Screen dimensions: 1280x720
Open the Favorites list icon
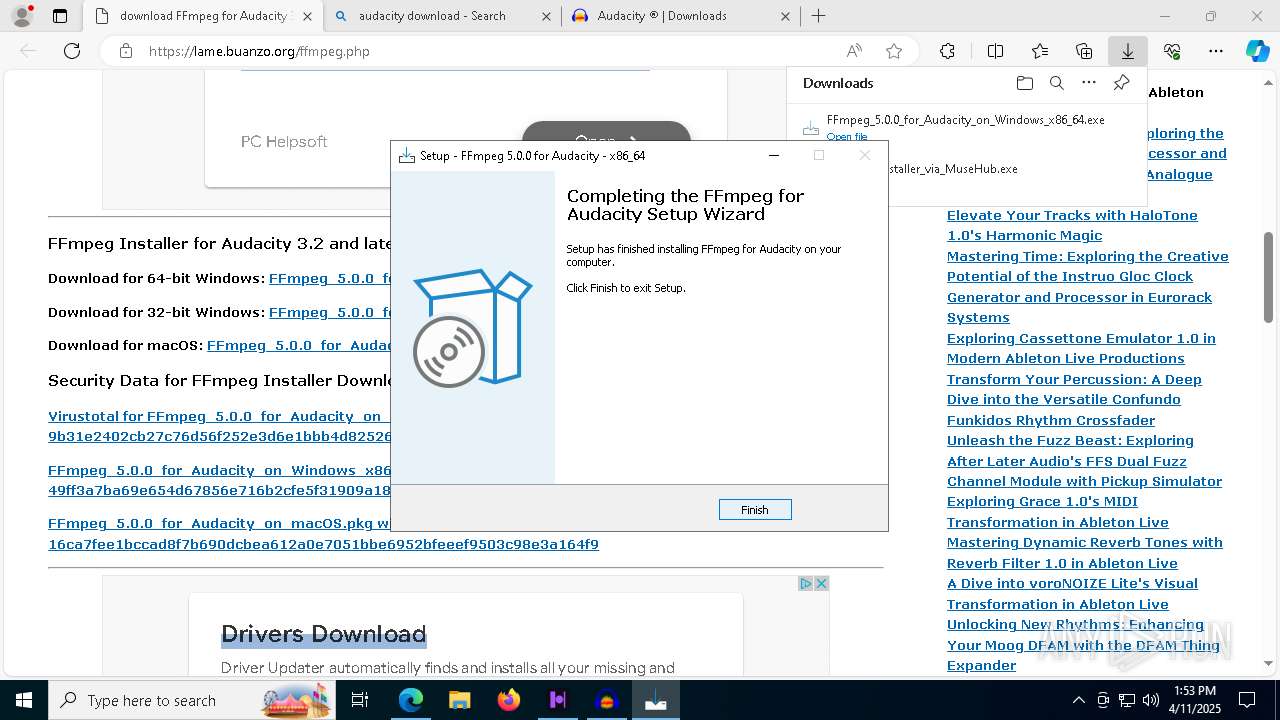coord(1040,51)
